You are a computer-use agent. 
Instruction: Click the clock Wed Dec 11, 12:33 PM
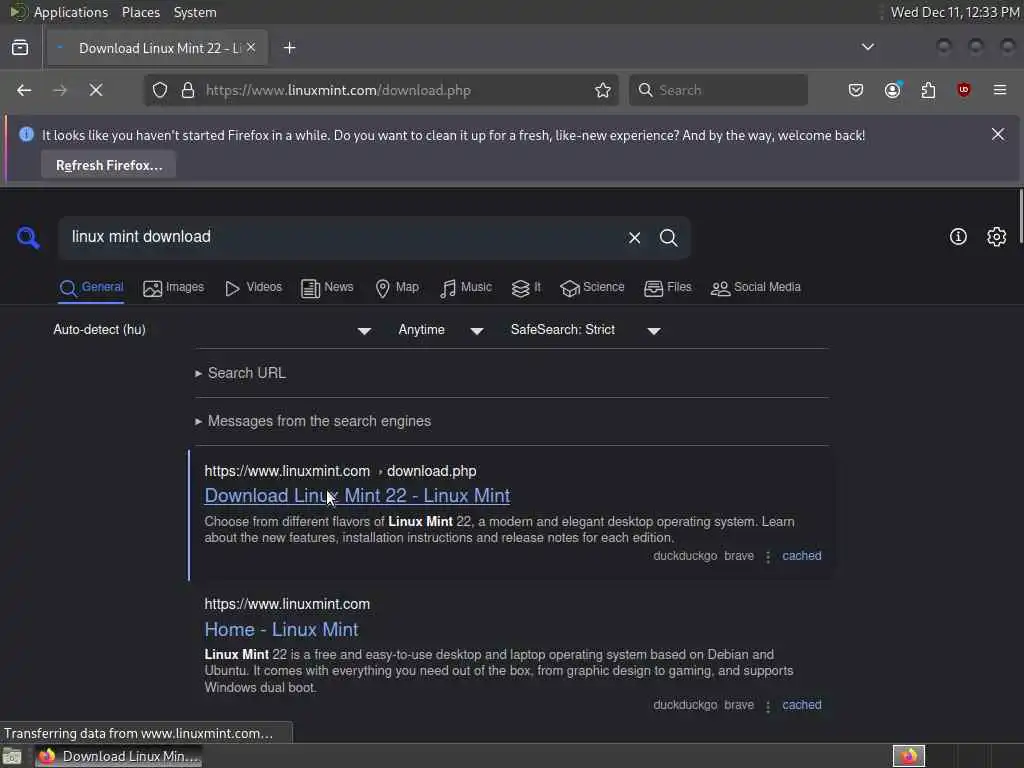pyautogui.click(x=955, y=12)
